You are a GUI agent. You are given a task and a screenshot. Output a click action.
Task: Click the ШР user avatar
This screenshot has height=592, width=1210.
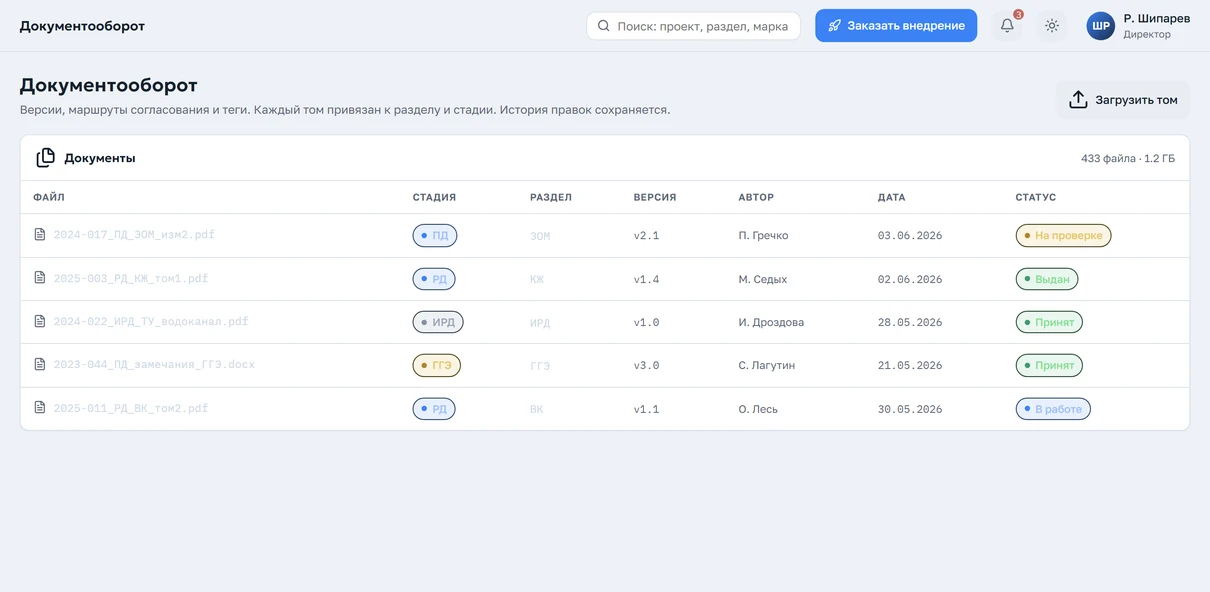(1101, 26)
